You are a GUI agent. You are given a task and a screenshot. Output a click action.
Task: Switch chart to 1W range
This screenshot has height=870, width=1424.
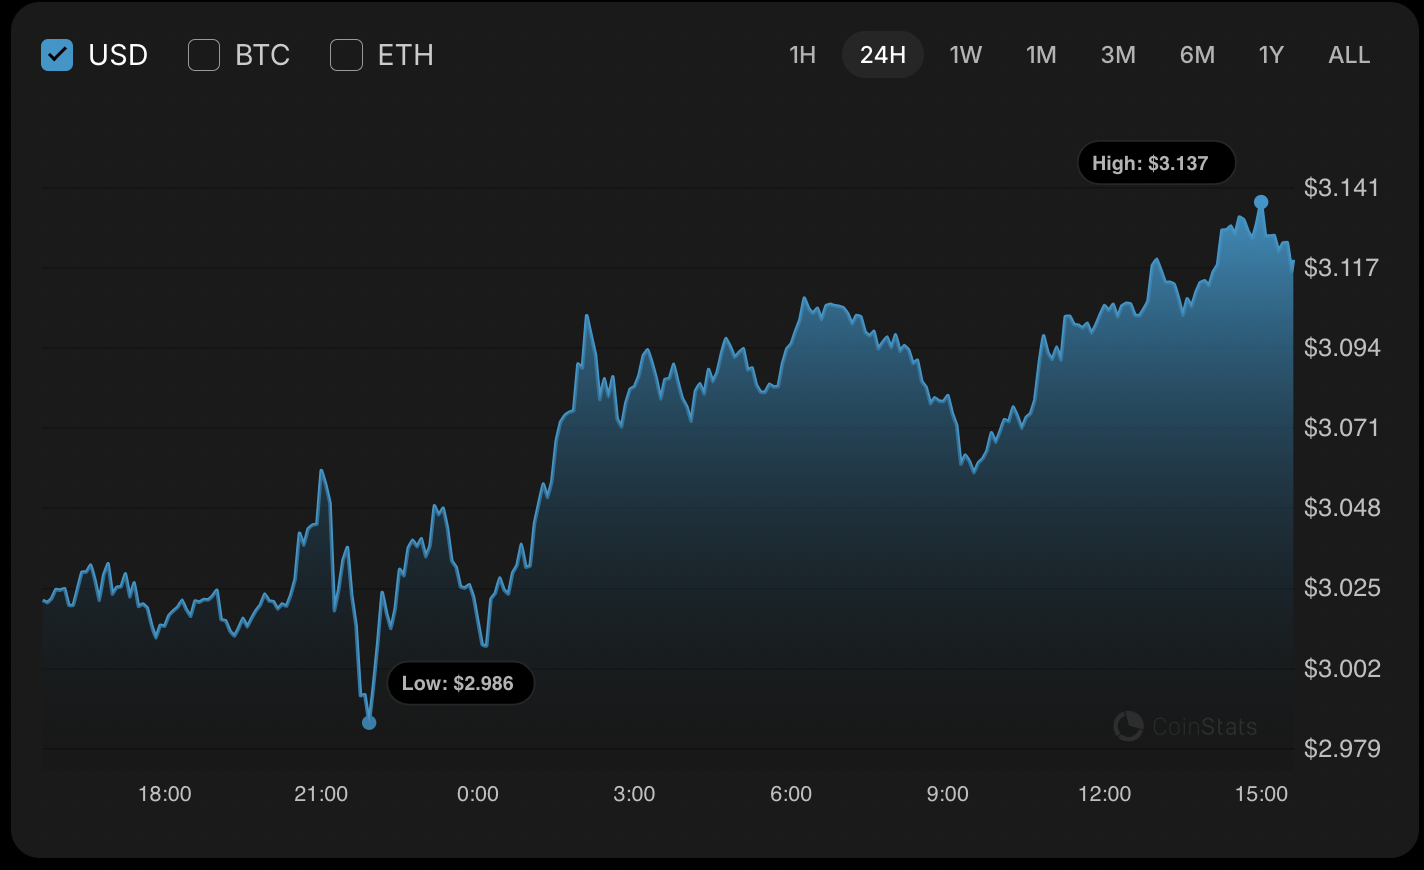(x=965, y=55)
